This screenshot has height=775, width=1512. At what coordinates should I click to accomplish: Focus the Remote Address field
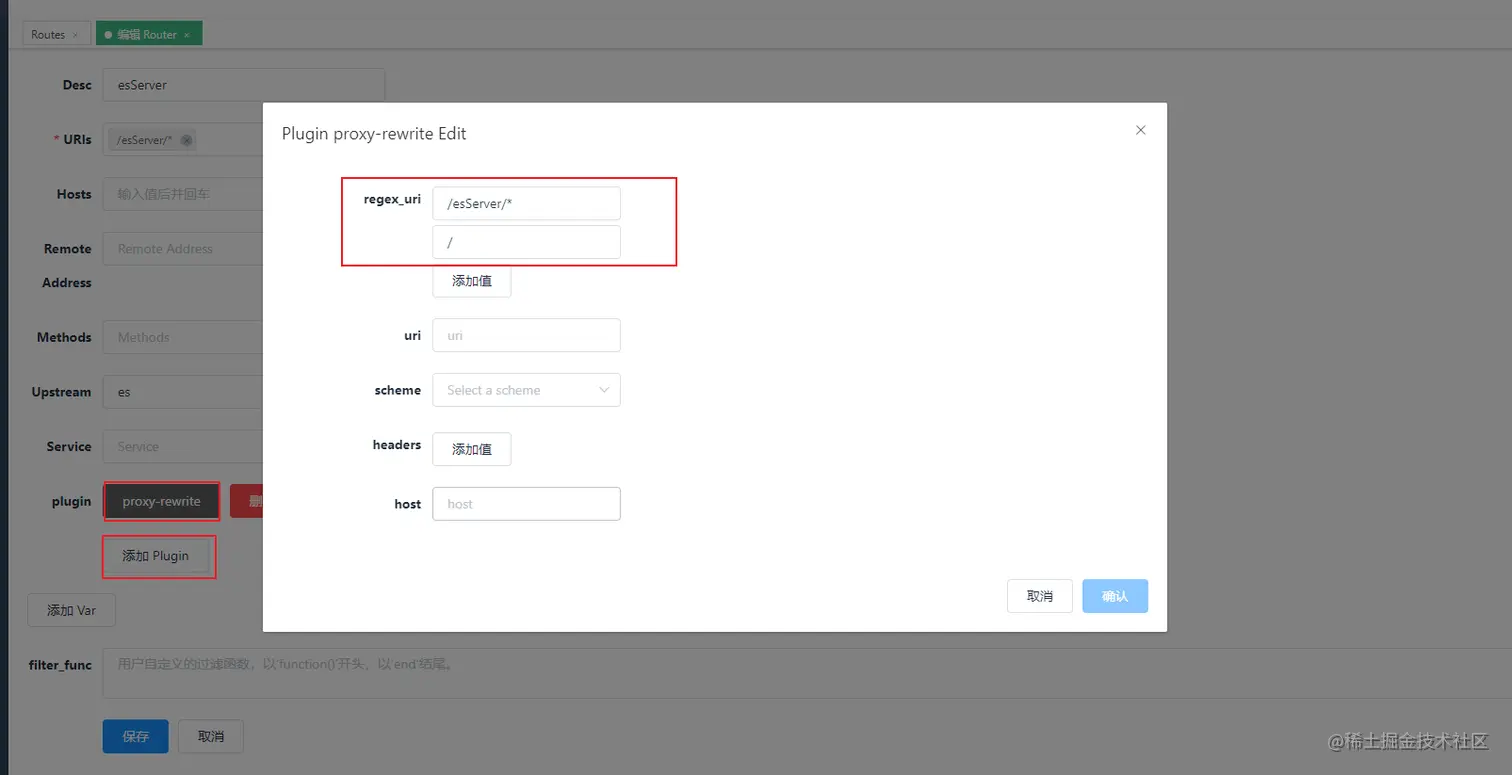click(183, 249)
